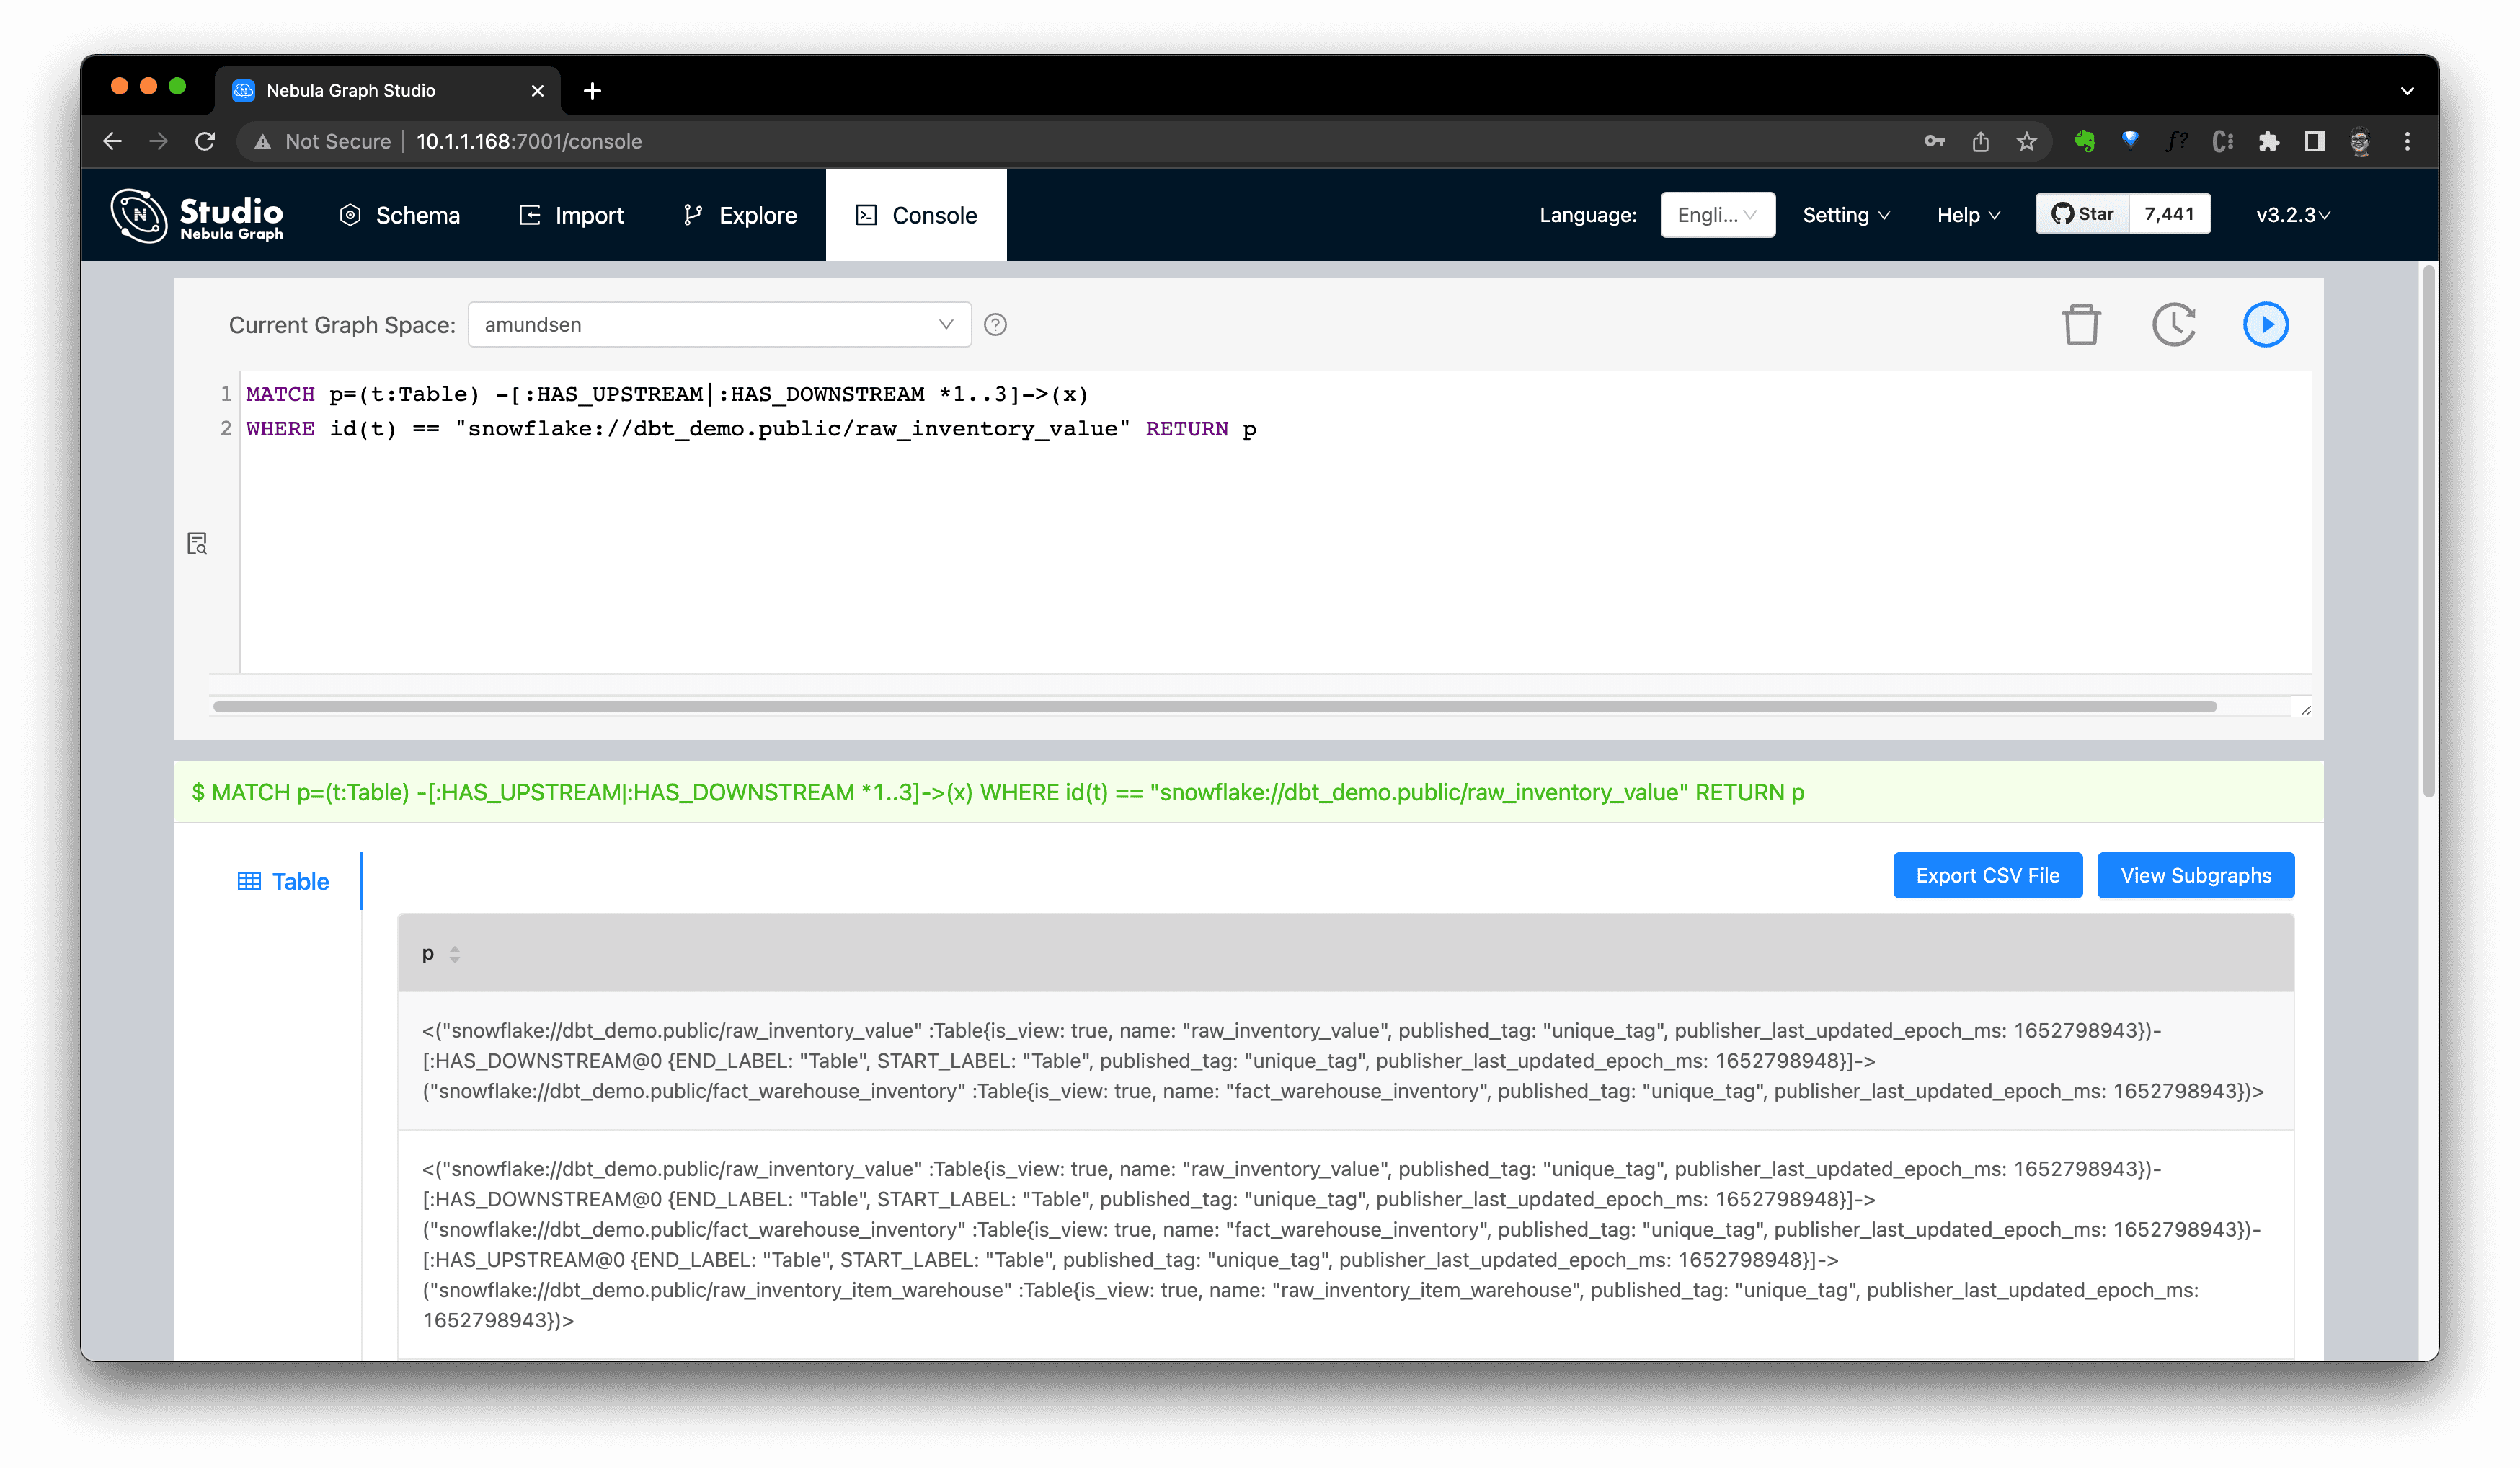Viewport: 2520px width, 1468px height.
Task: Open query history clock icon
Action: point(2173,325)
